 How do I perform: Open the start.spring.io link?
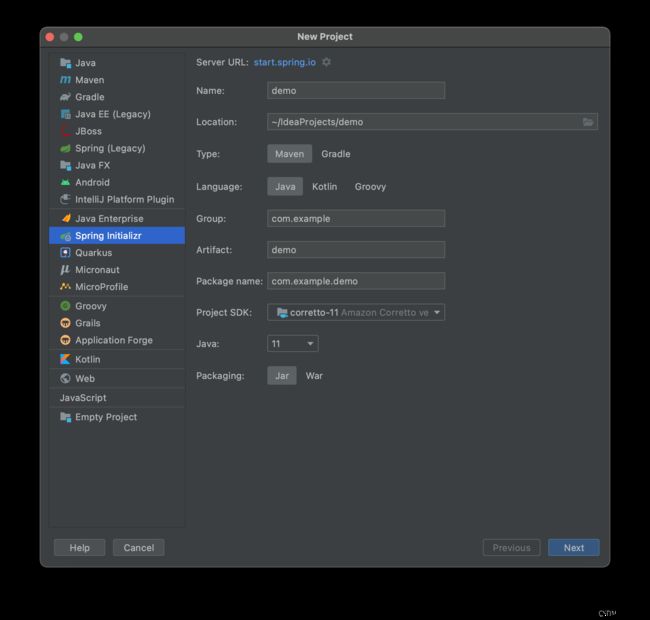285,62
